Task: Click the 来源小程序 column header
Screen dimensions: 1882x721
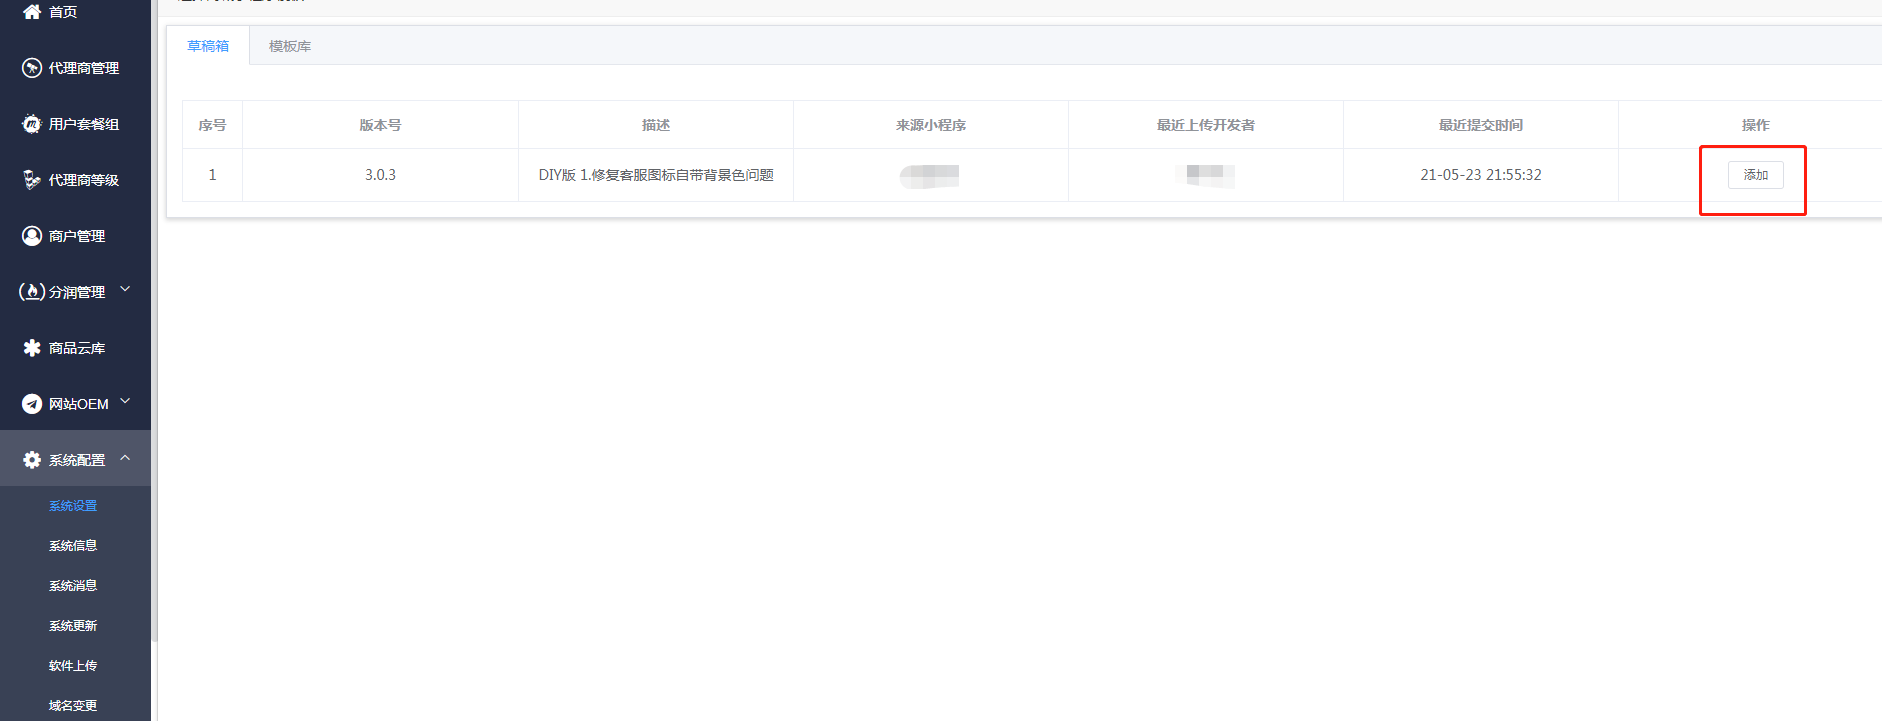Action: (x=931, y=125)
